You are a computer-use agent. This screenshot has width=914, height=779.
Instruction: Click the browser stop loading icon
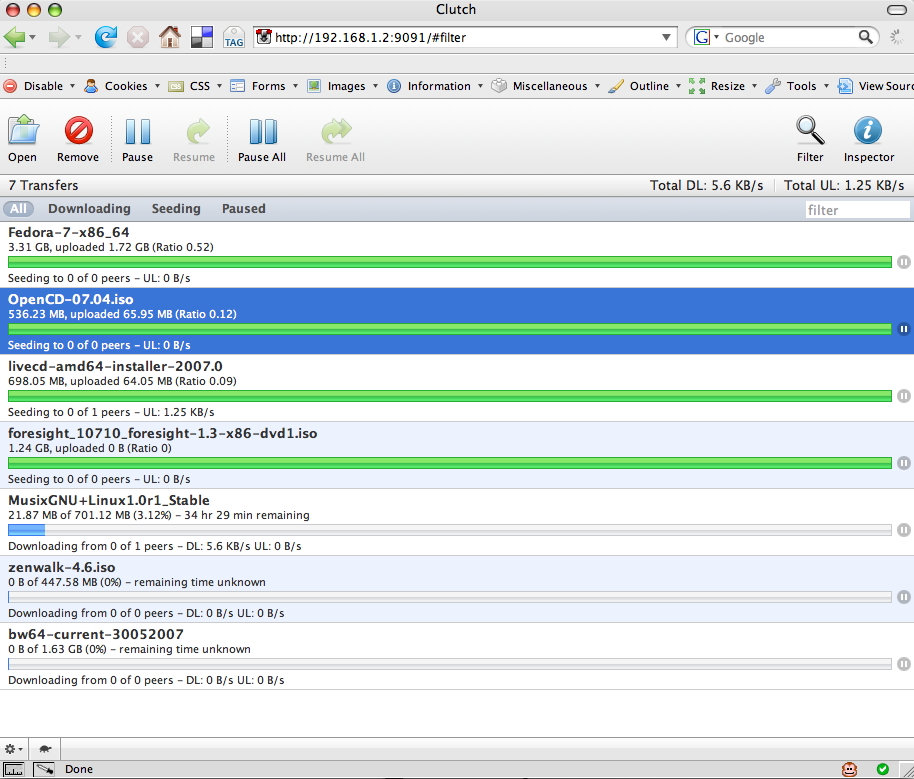click(x=138, y=38)
